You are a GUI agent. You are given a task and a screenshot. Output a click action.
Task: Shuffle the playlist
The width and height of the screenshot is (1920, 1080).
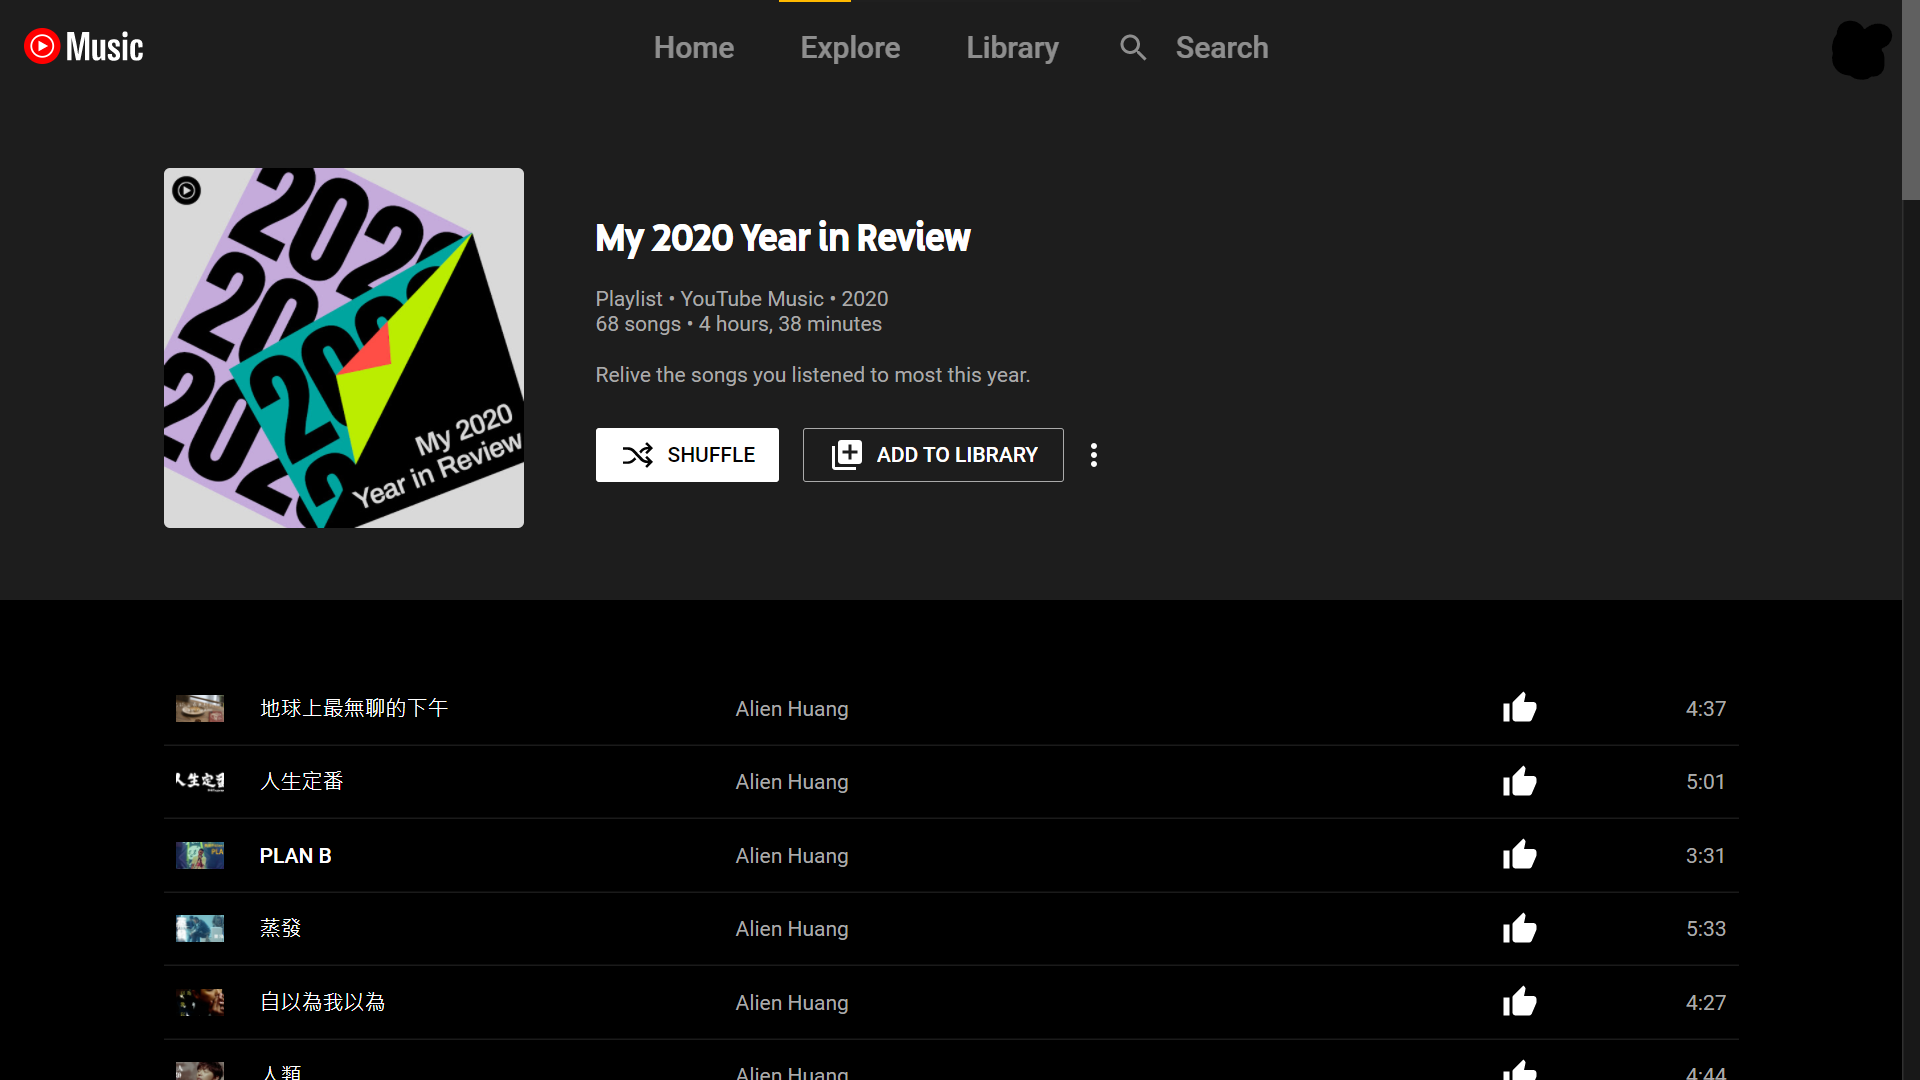(687, 455)
